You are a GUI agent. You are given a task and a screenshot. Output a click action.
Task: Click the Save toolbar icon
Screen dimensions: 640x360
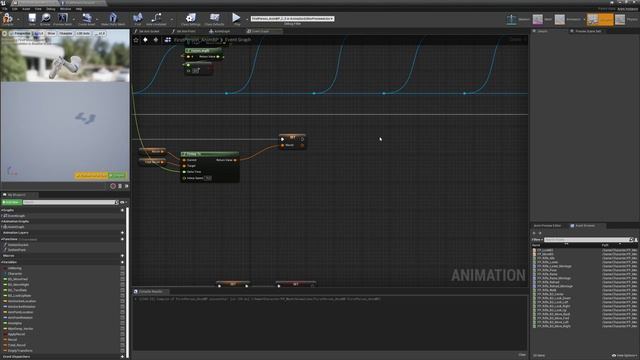32,18
